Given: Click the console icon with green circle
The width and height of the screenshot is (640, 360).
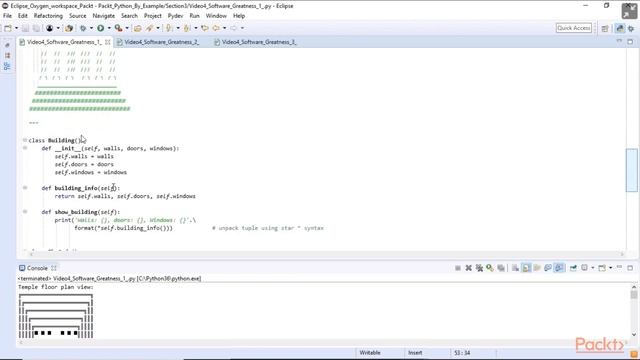Looking at the screenshot, I should coord(490,268).
